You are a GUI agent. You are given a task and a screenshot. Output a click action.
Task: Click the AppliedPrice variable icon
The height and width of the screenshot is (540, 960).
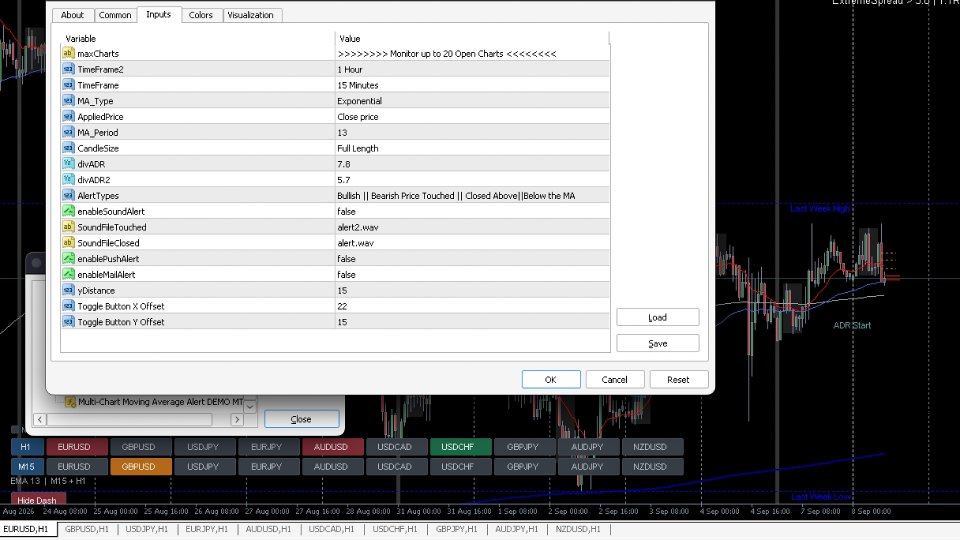[x=68, y=116]
